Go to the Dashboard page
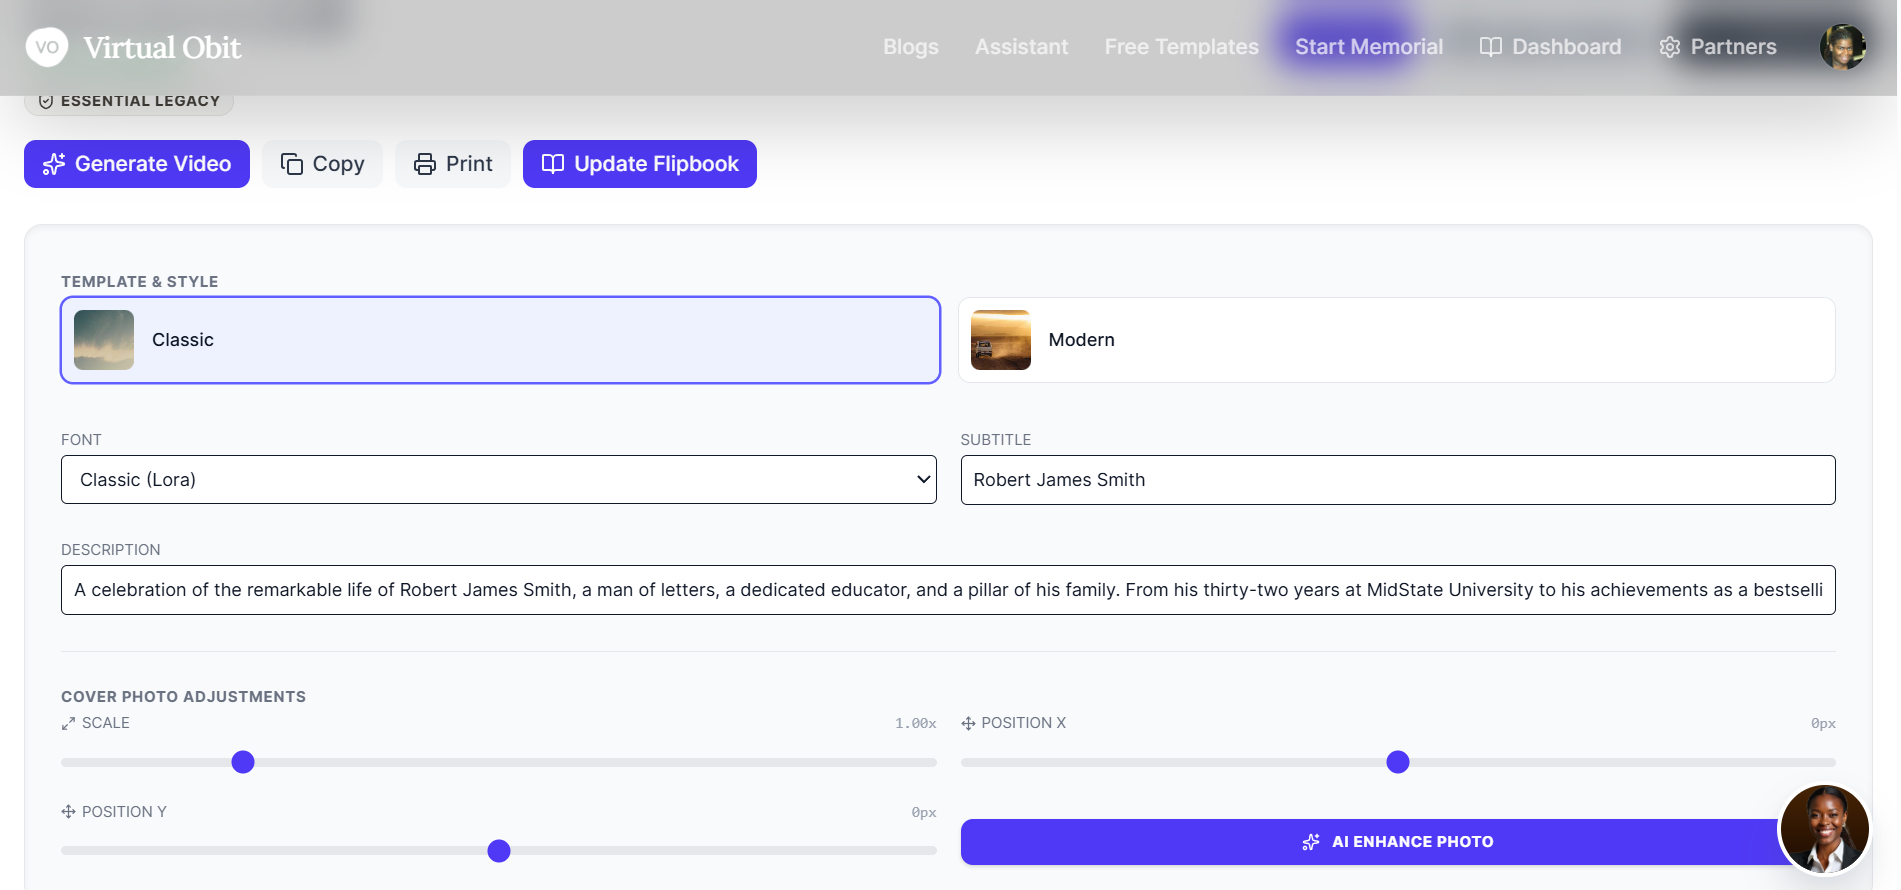 [x=1551, y=47]
